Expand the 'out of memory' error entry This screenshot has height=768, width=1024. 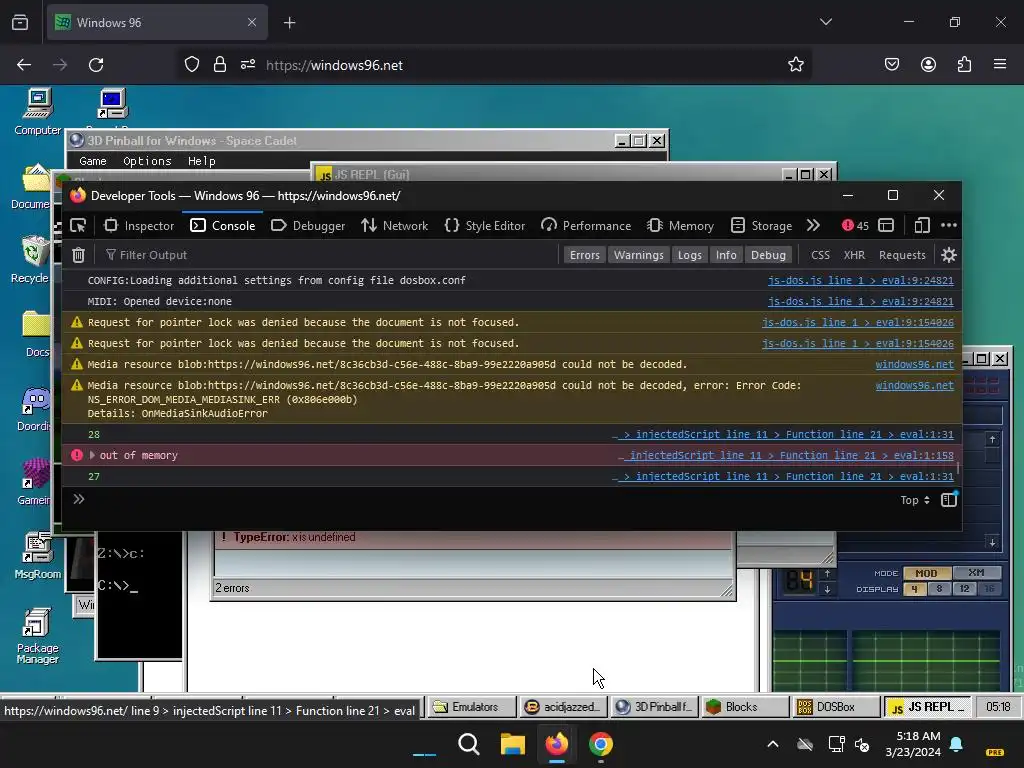tap(92, 455)
